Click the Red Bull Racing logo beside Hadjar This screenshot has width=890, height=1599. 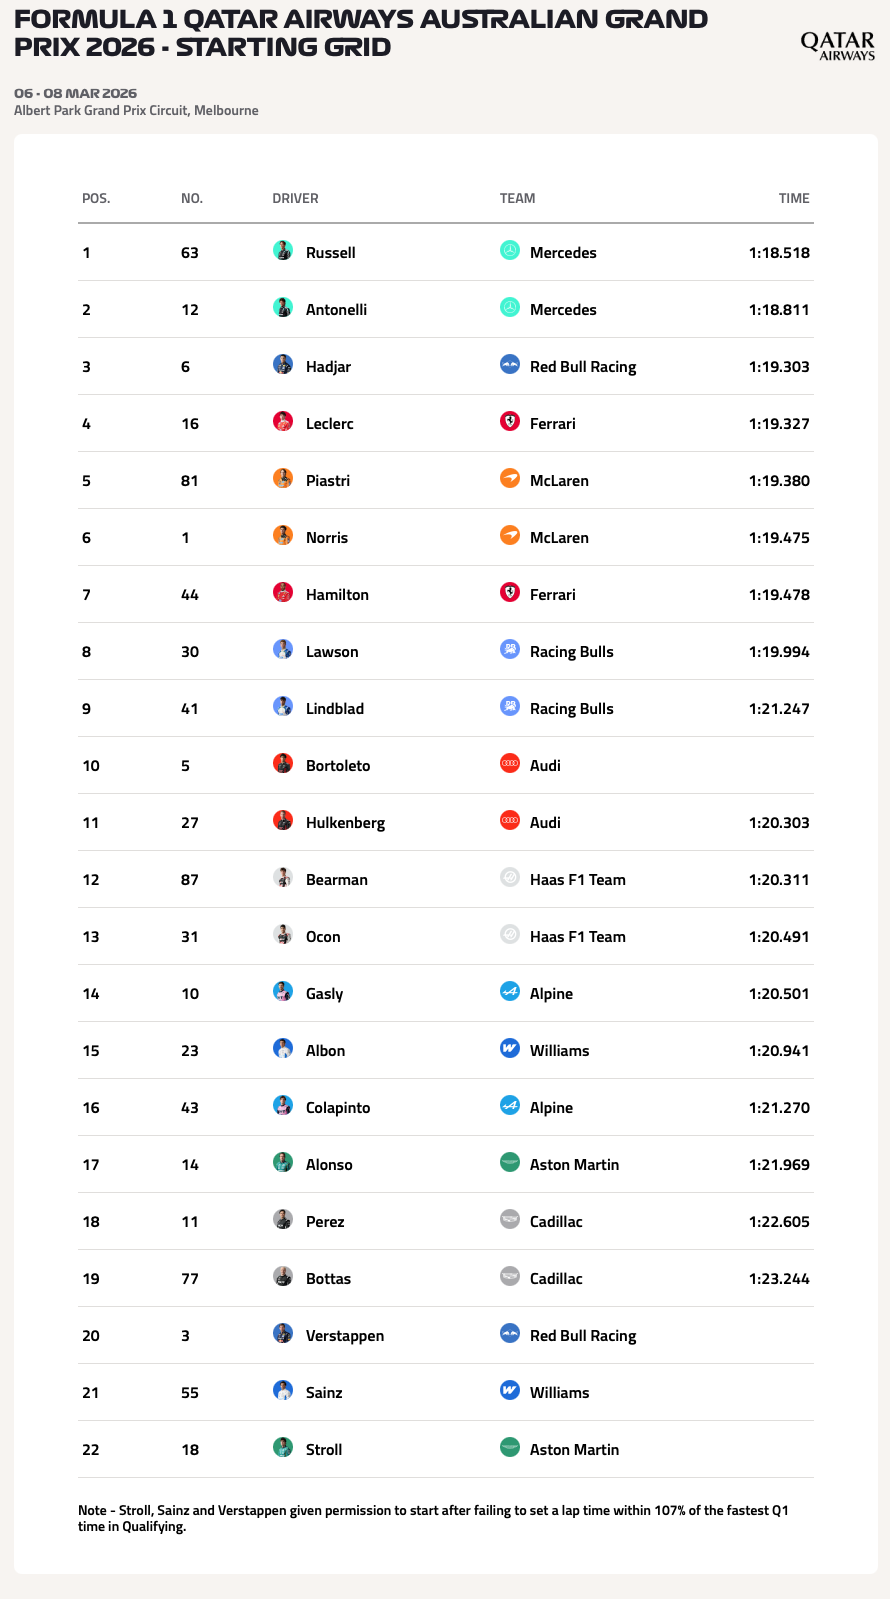pyautogui.click(x=510, y=366)
